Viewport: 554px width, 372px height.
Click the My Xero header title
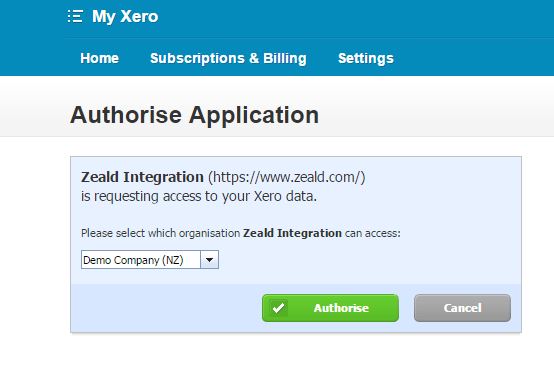(x=125, y=17)
